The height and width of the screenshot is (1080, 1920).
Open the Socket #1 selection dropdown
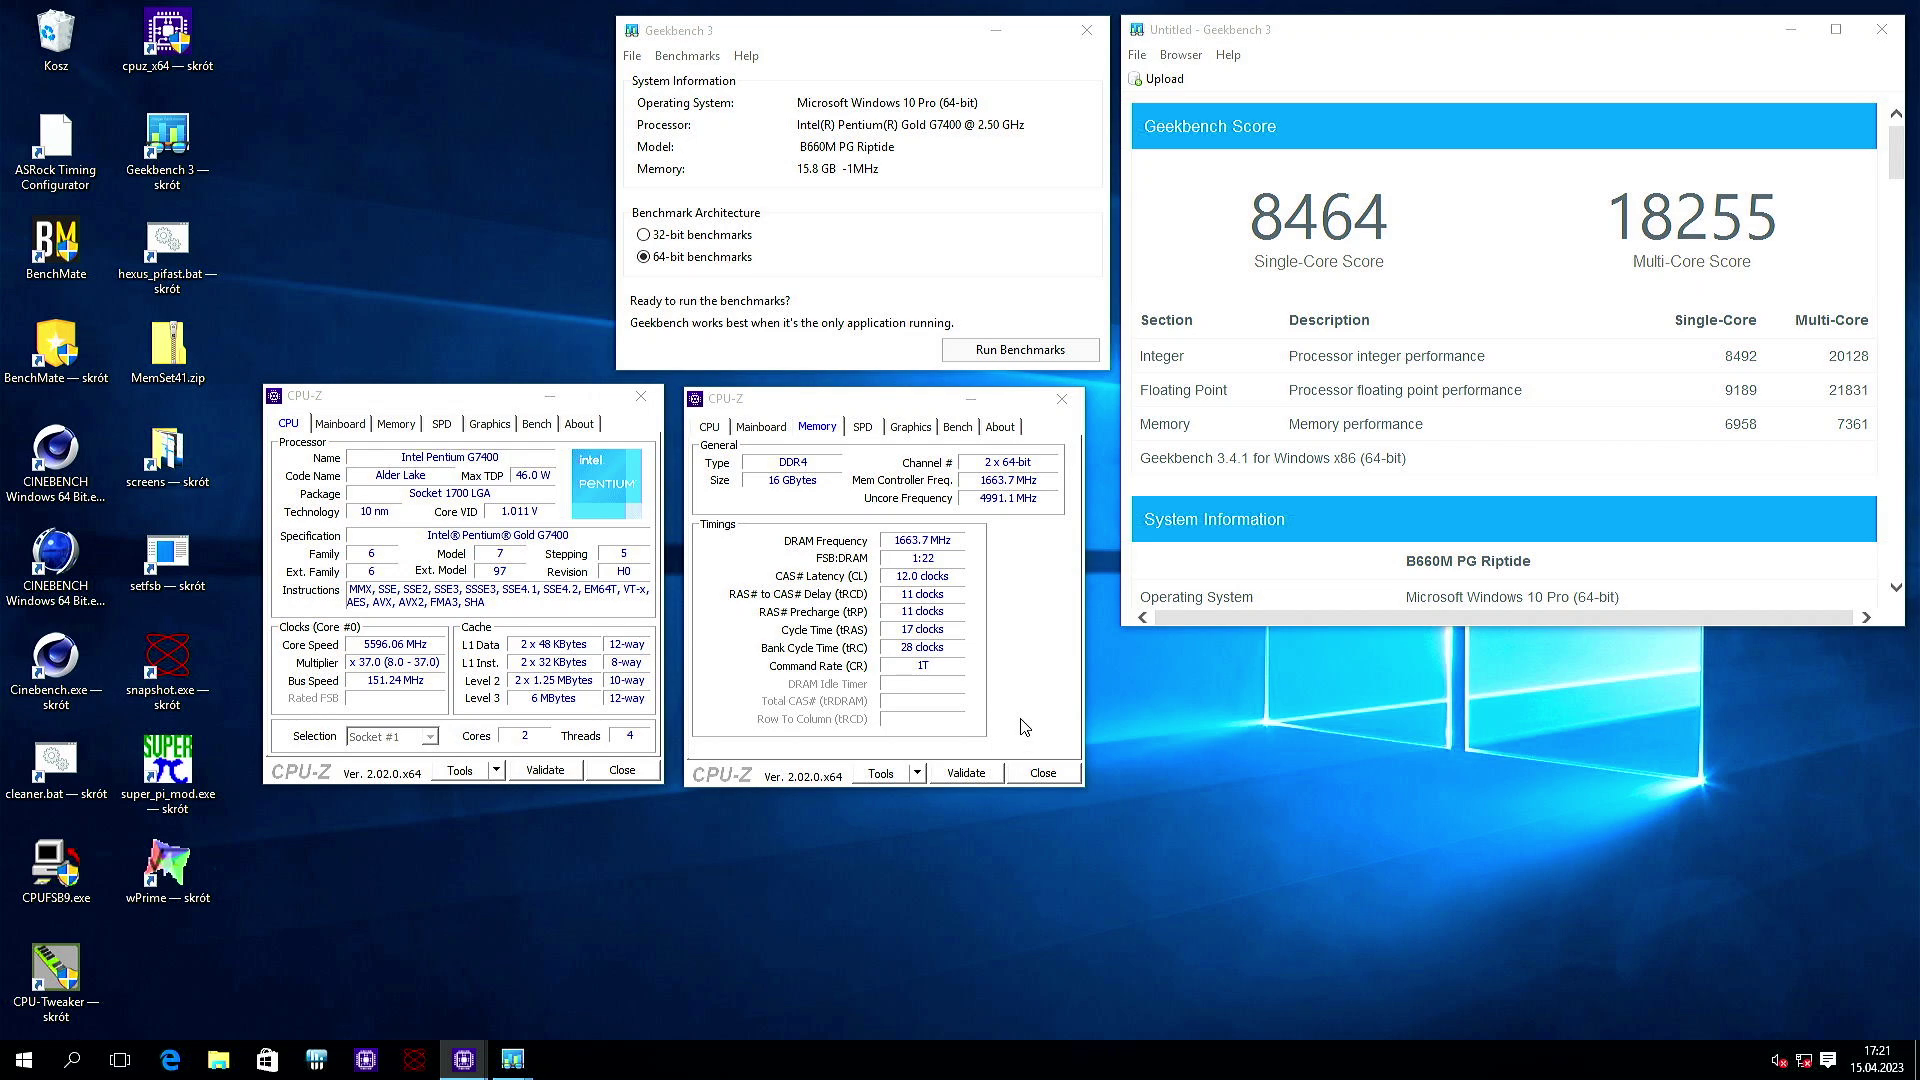pos(392,737)
